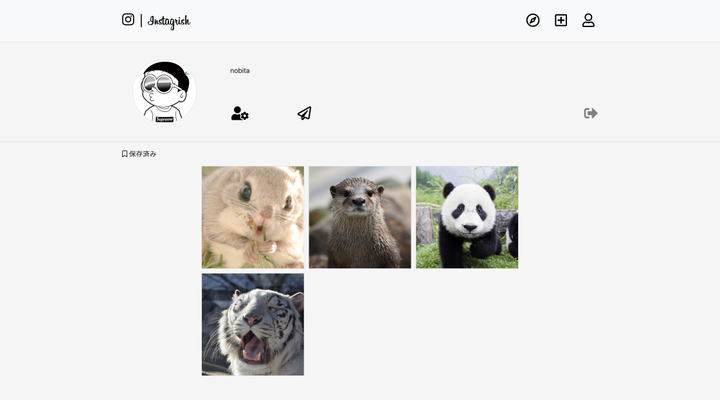
Task: Open direct messages paper plane icon
Action: [x=304, y=113]
